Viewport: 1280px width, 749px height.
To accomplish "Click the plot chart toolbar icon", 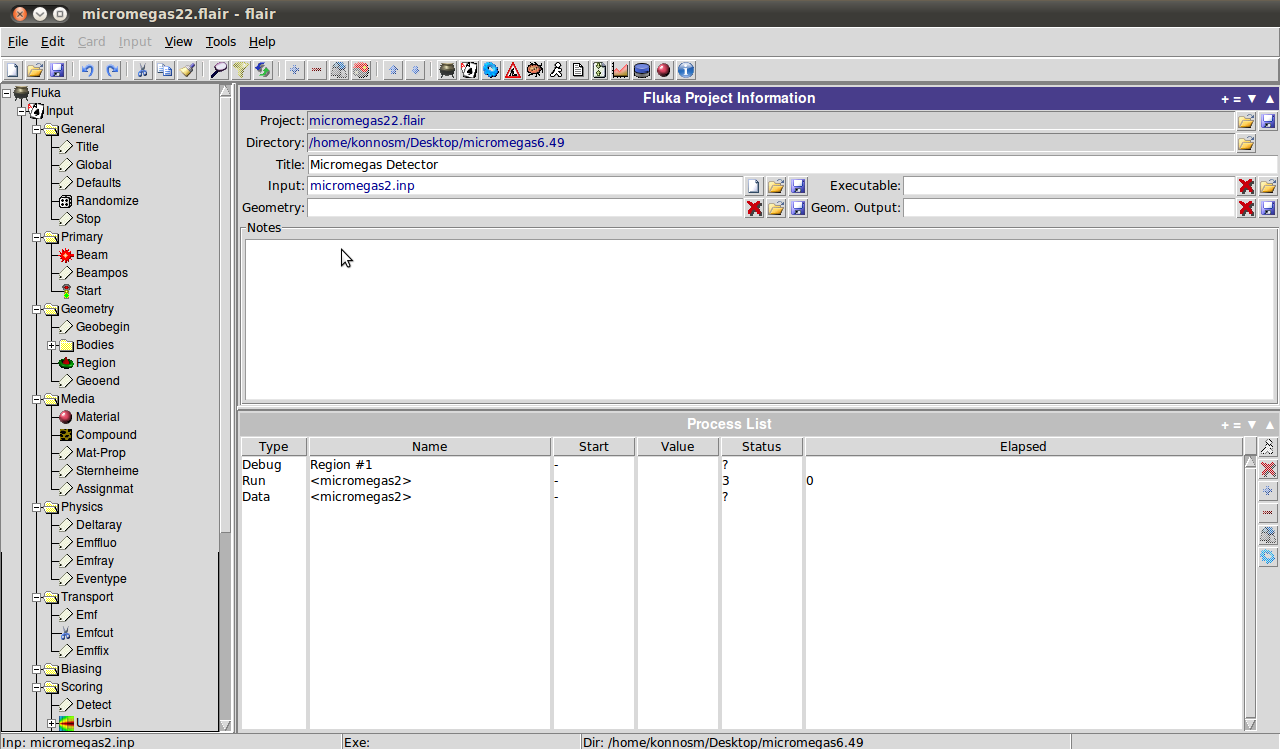I will point(621,70).
